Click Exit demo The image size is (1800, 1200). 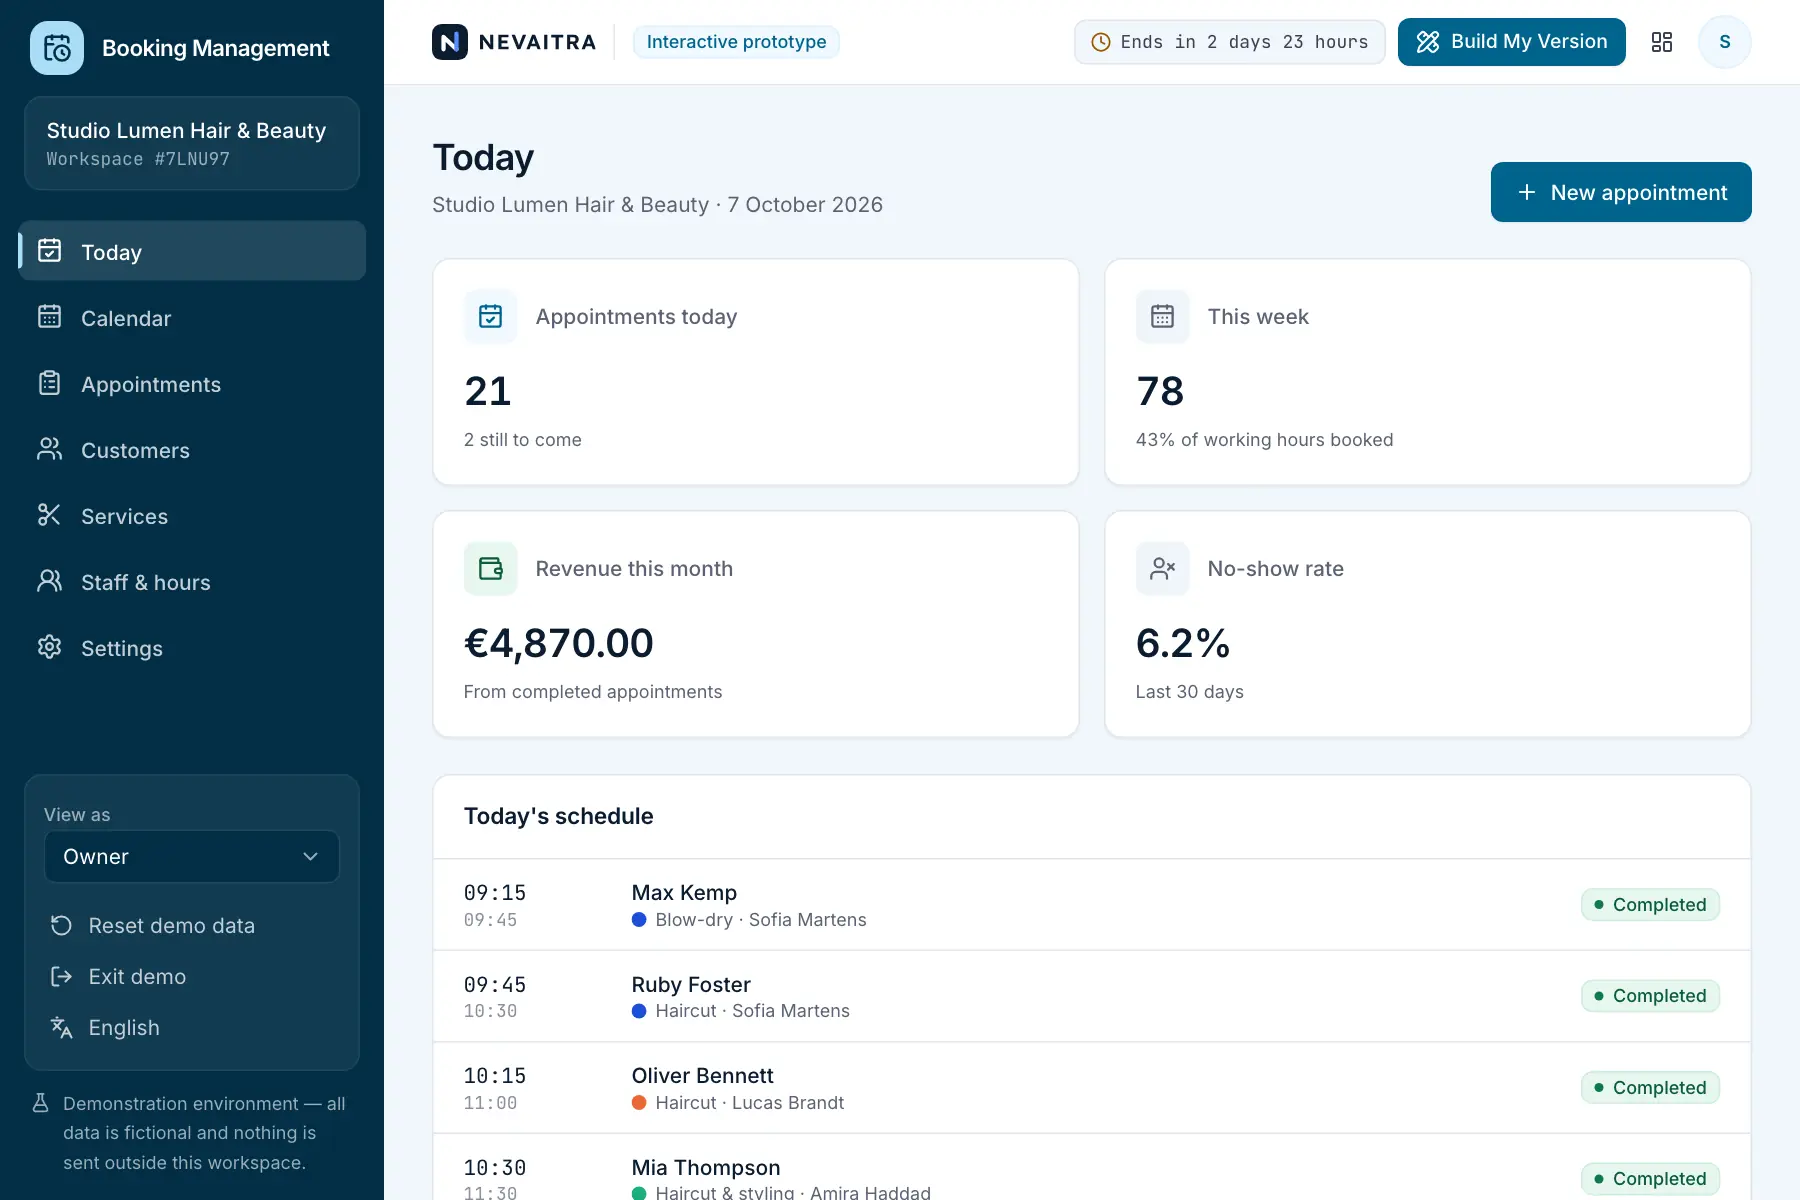[192, 977]
